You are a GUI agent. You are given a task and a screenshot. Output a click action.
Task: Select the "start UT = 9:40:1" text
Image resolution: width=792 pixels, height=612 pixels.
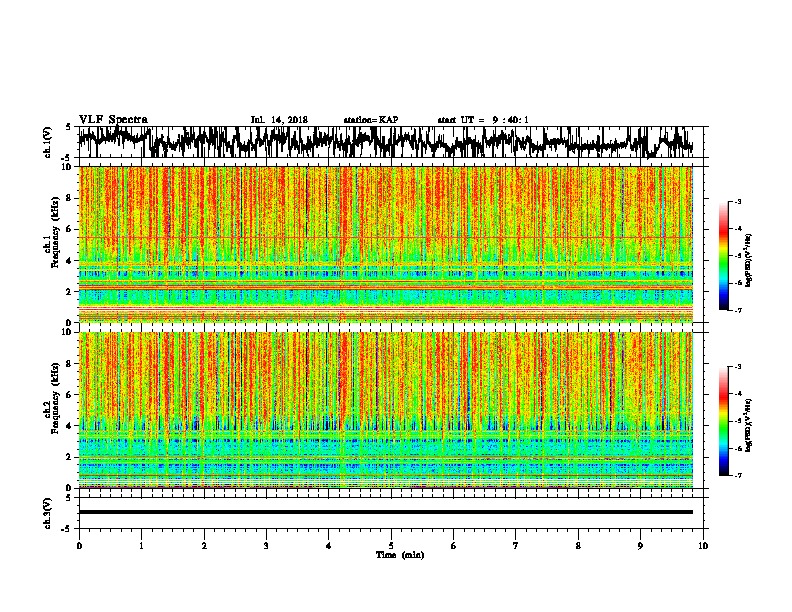(x=483, y=120)
